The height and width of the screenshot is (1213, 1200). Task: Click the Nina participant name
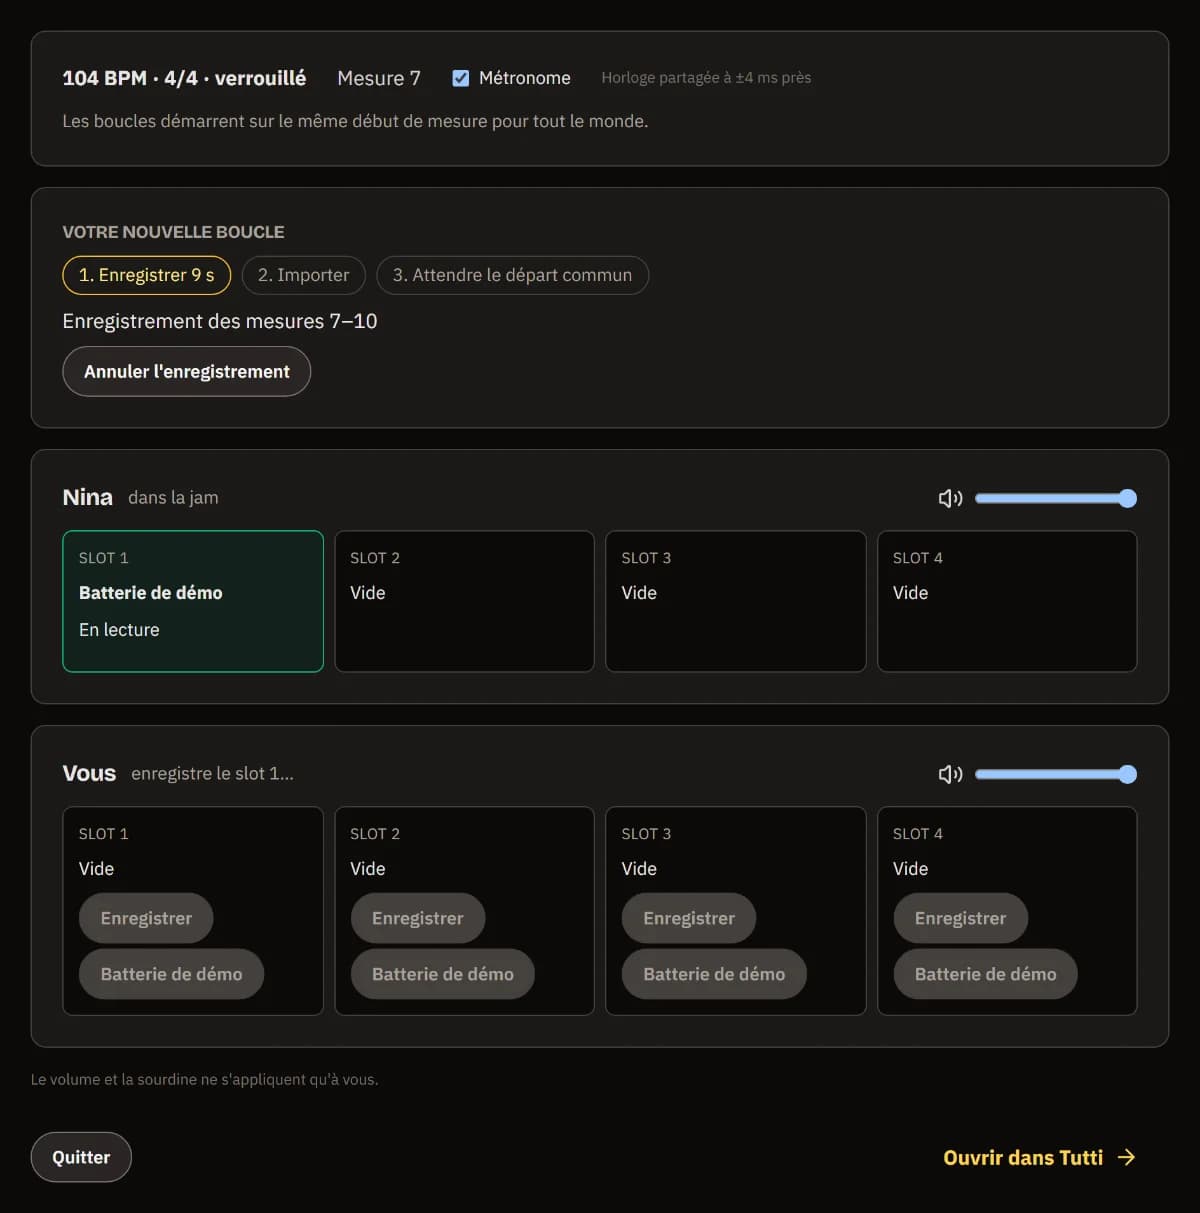[x=88, y=497]
